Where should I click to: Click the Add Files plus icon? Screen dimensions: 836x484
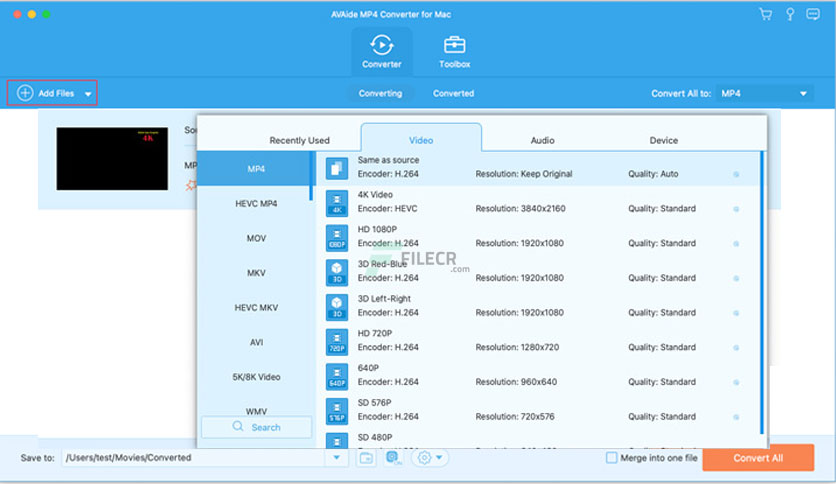pos(25,93)
